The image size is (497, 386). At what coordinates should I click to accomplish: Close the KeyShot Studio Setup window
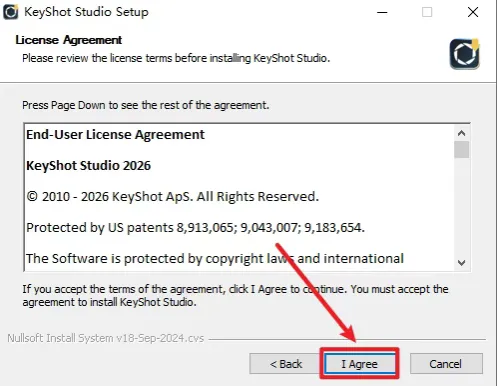click(x=473, y=12)
